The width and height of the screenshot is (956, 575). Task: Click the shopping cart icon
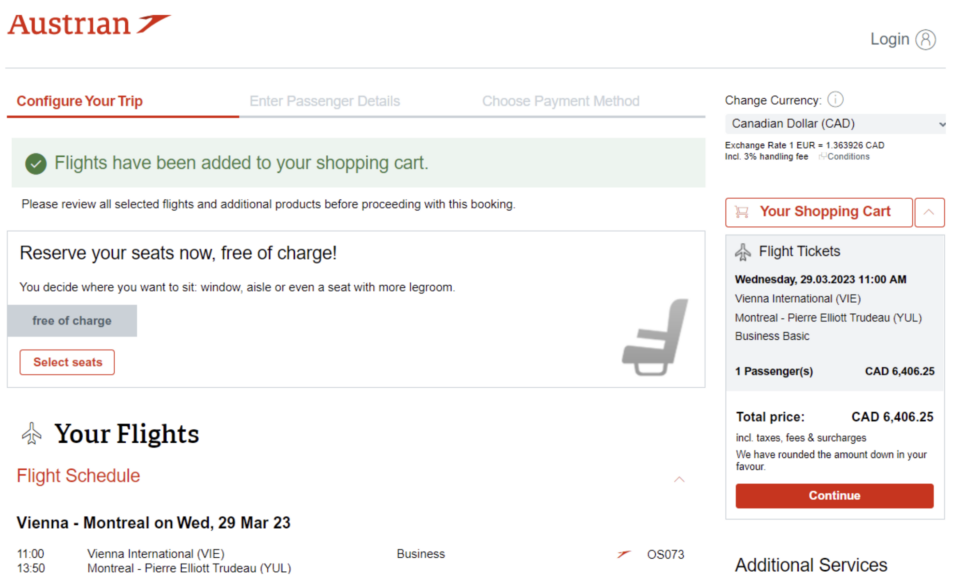[x=742, y=212]
